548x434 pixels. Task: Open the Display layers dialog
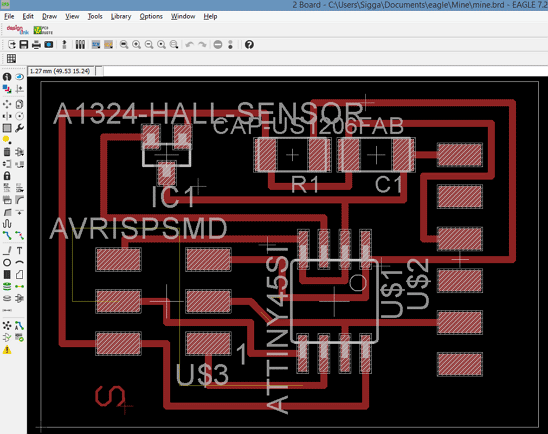point(7,89)
